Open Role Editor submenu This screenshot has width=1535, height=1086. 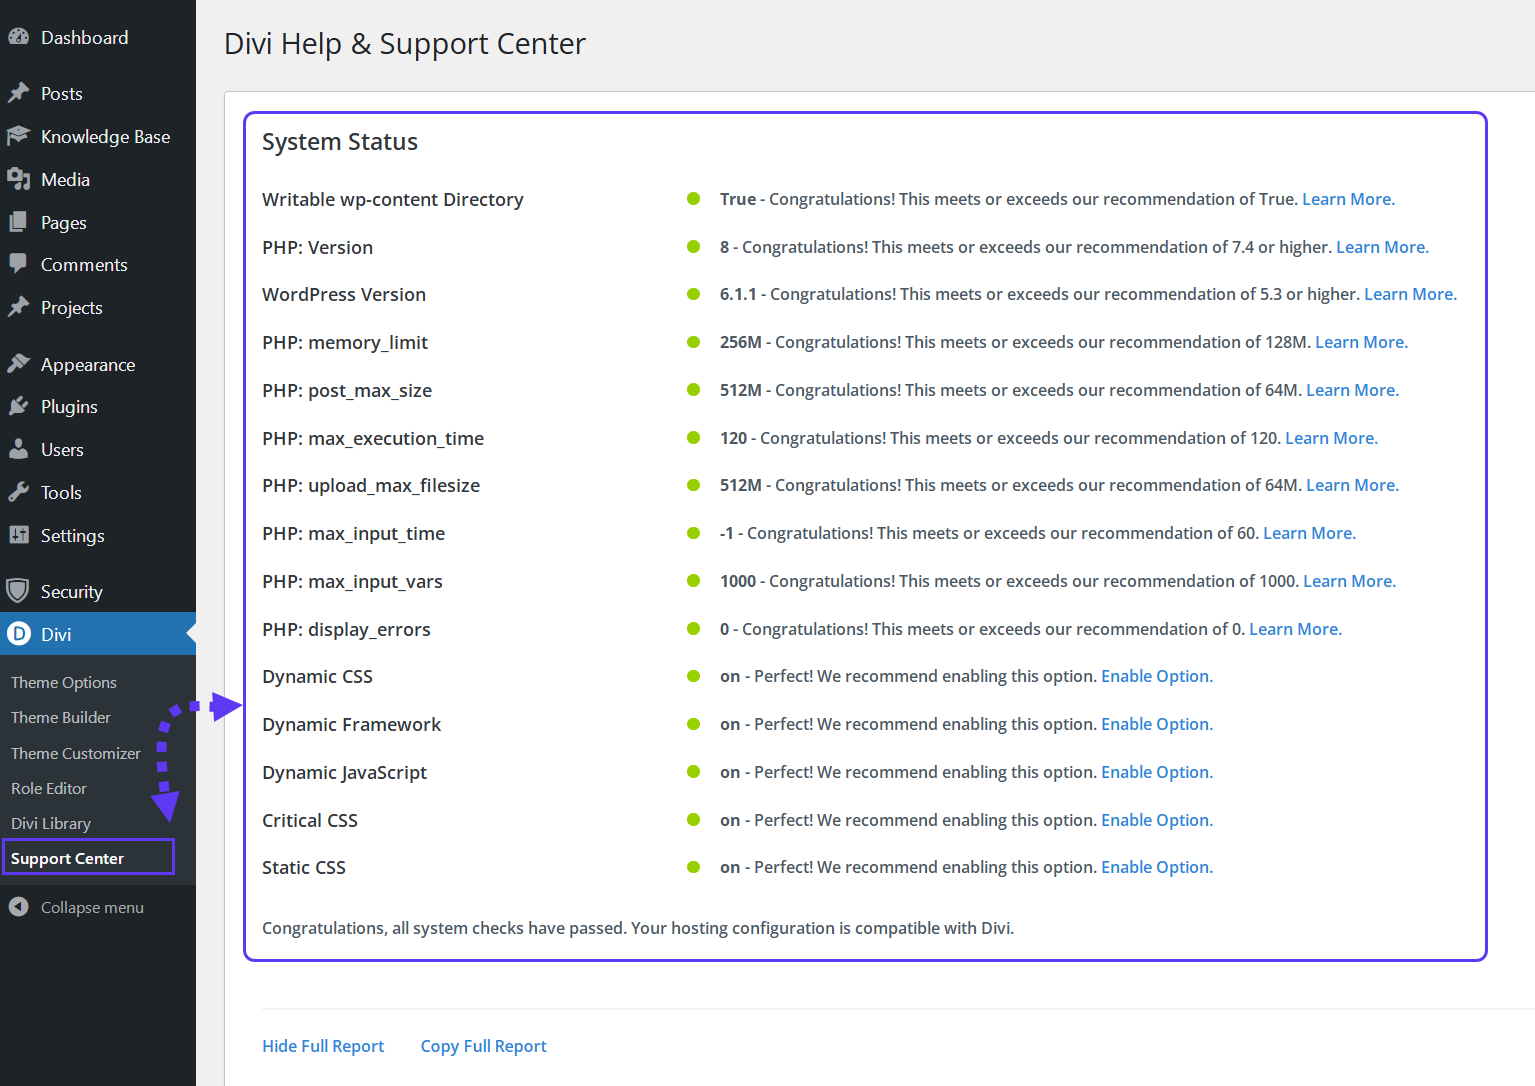click(49, 788)
